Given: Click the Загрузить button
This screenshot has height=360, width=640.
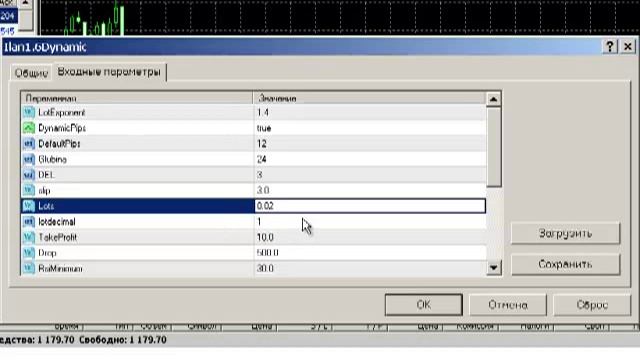Looking at the screenshot, I should [565, 233].
